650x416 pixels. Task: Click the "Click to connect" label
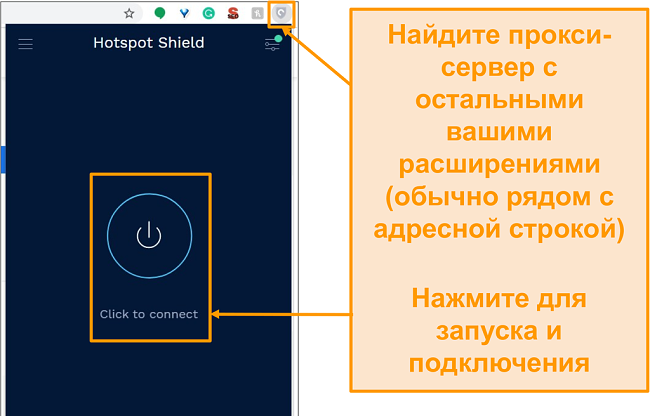tap(149, 314)
